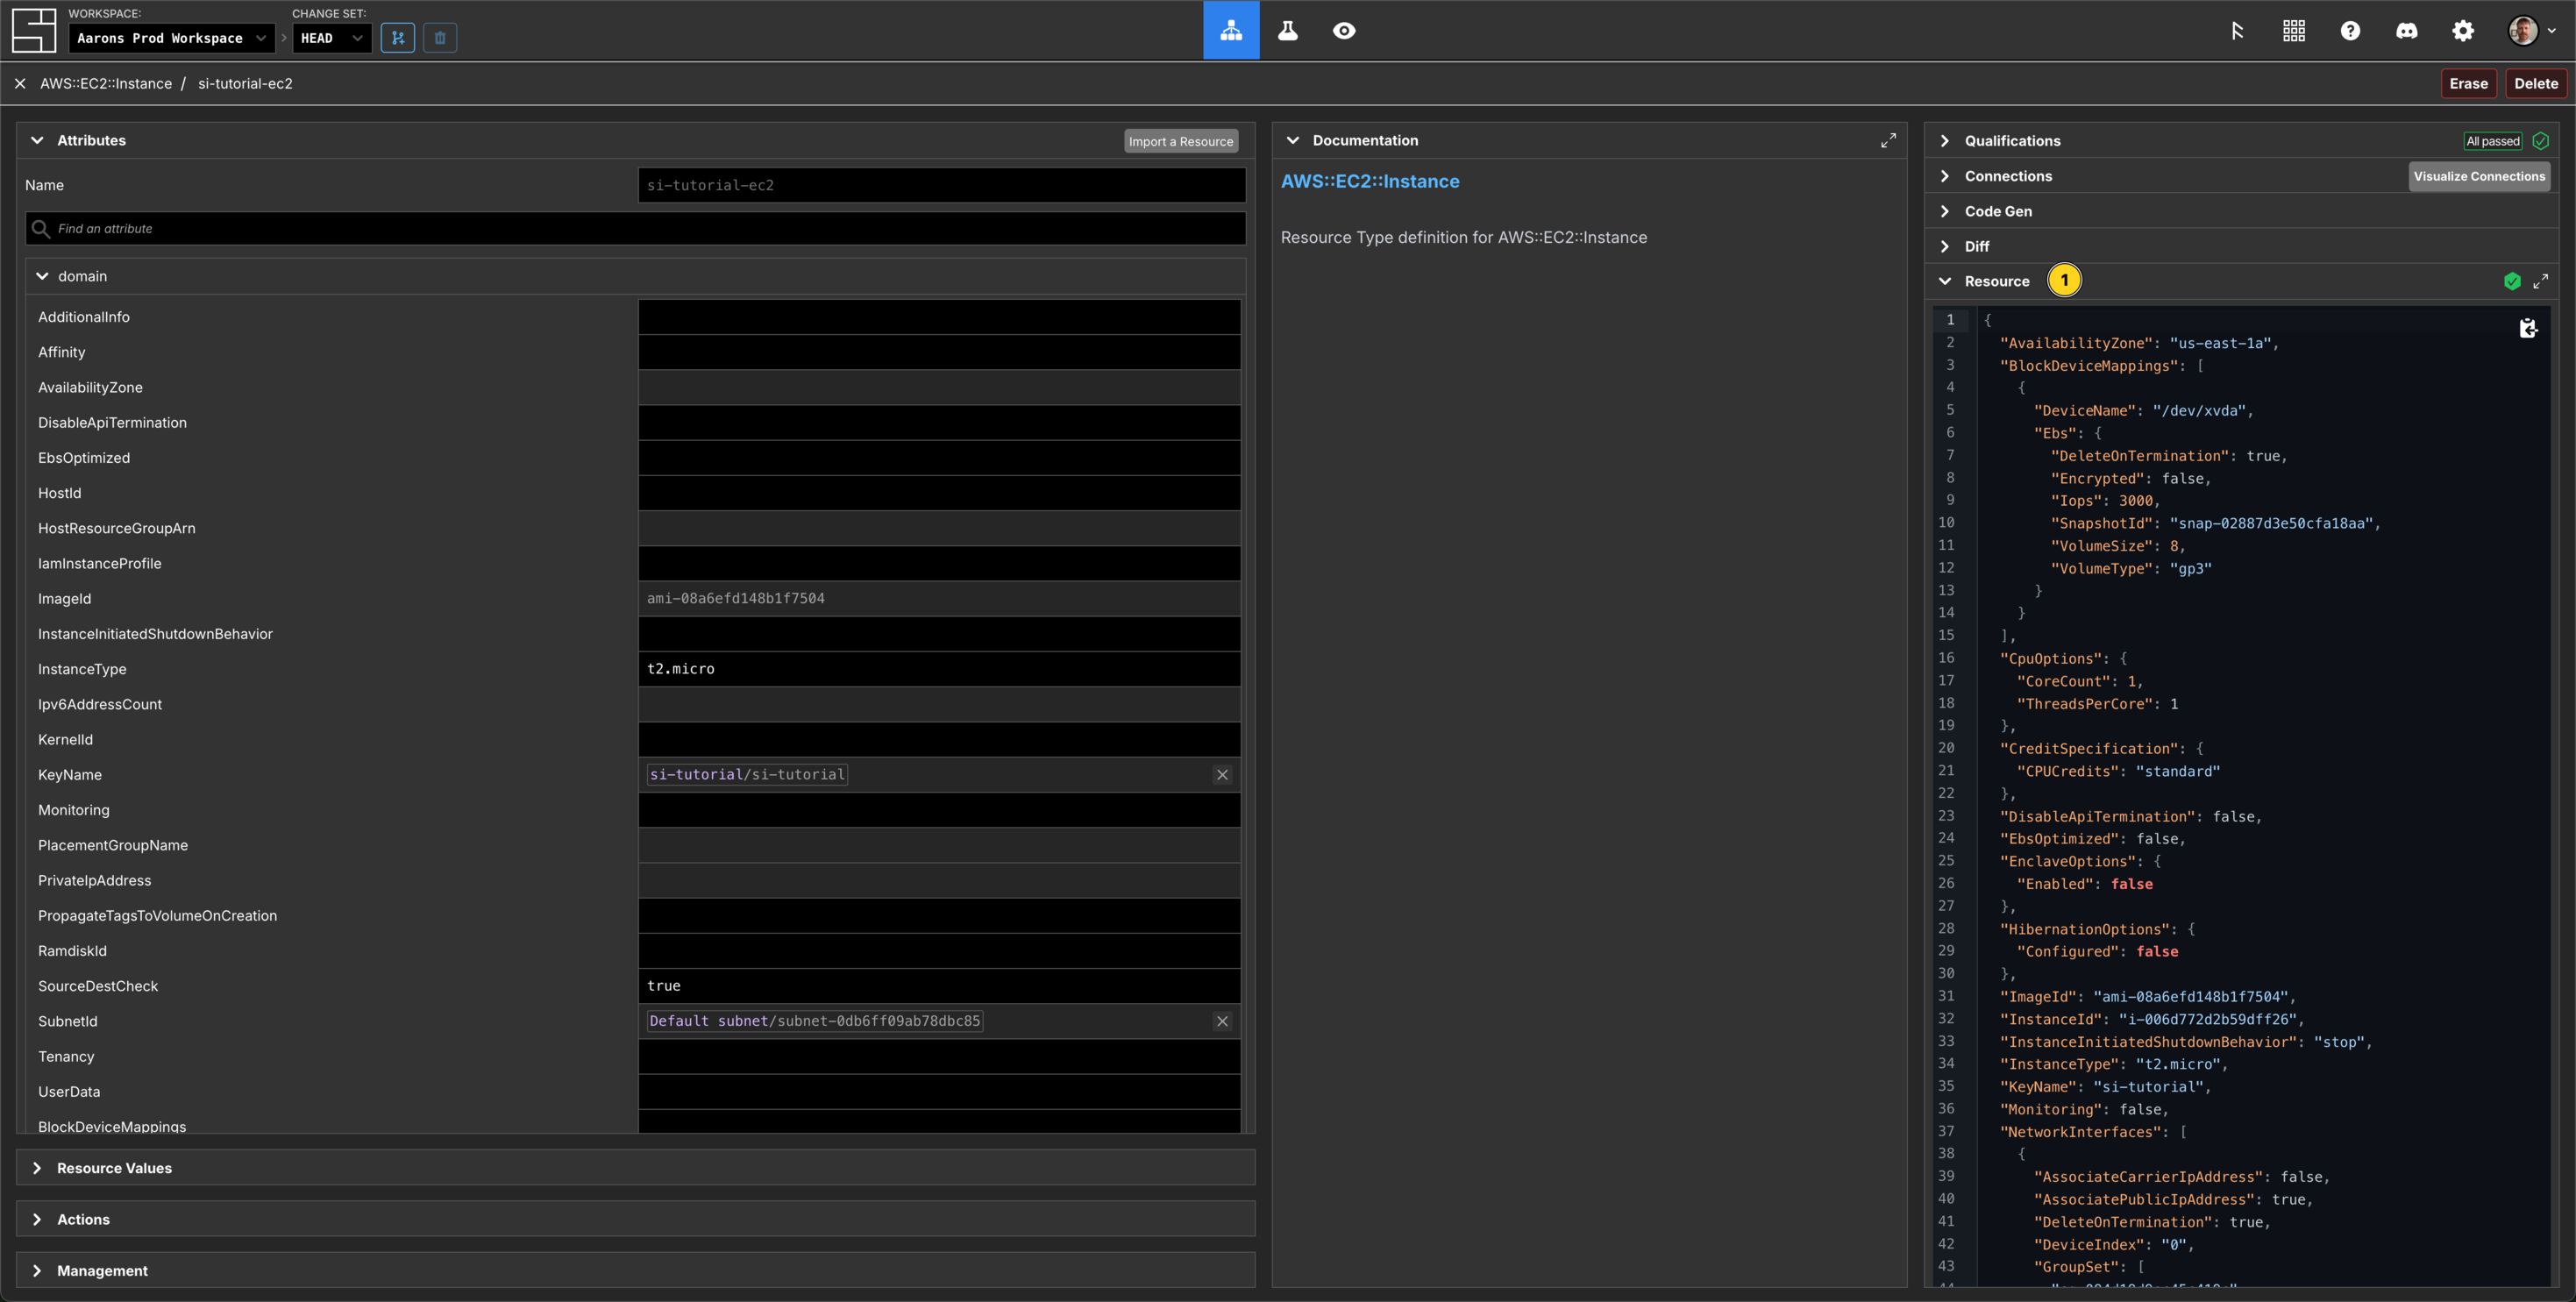Click the AWS::EC2::Instance breadcrumb text
Viewport: 2576px width, 1302px height.
point(106,84)
